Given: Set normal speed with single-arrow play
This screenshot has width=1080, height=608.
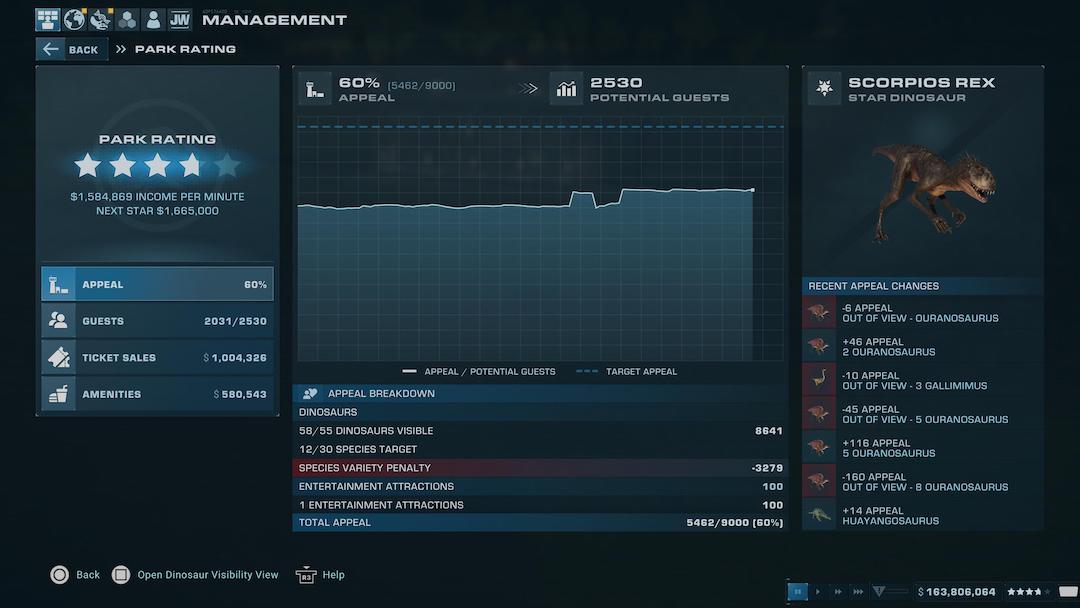Looking at the screenshot, I should (818, 591).
